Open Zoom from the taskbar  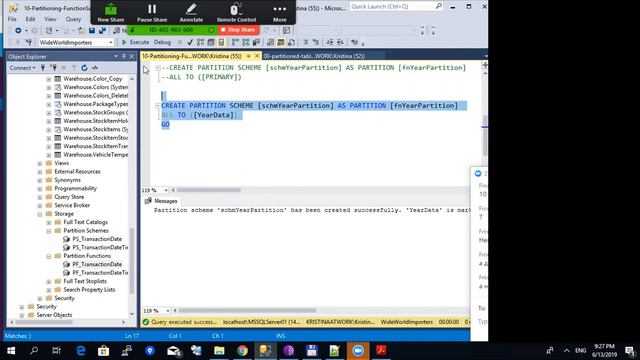pyautogui.click(x=358, y=351)
